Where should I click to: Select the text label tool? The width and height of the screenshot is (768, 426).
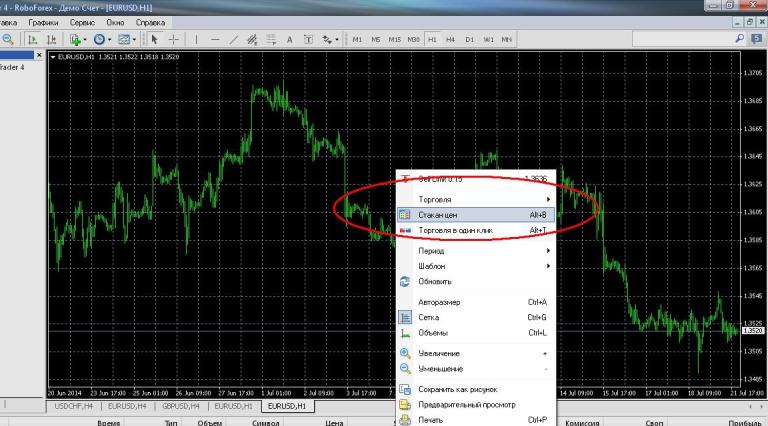308,39
